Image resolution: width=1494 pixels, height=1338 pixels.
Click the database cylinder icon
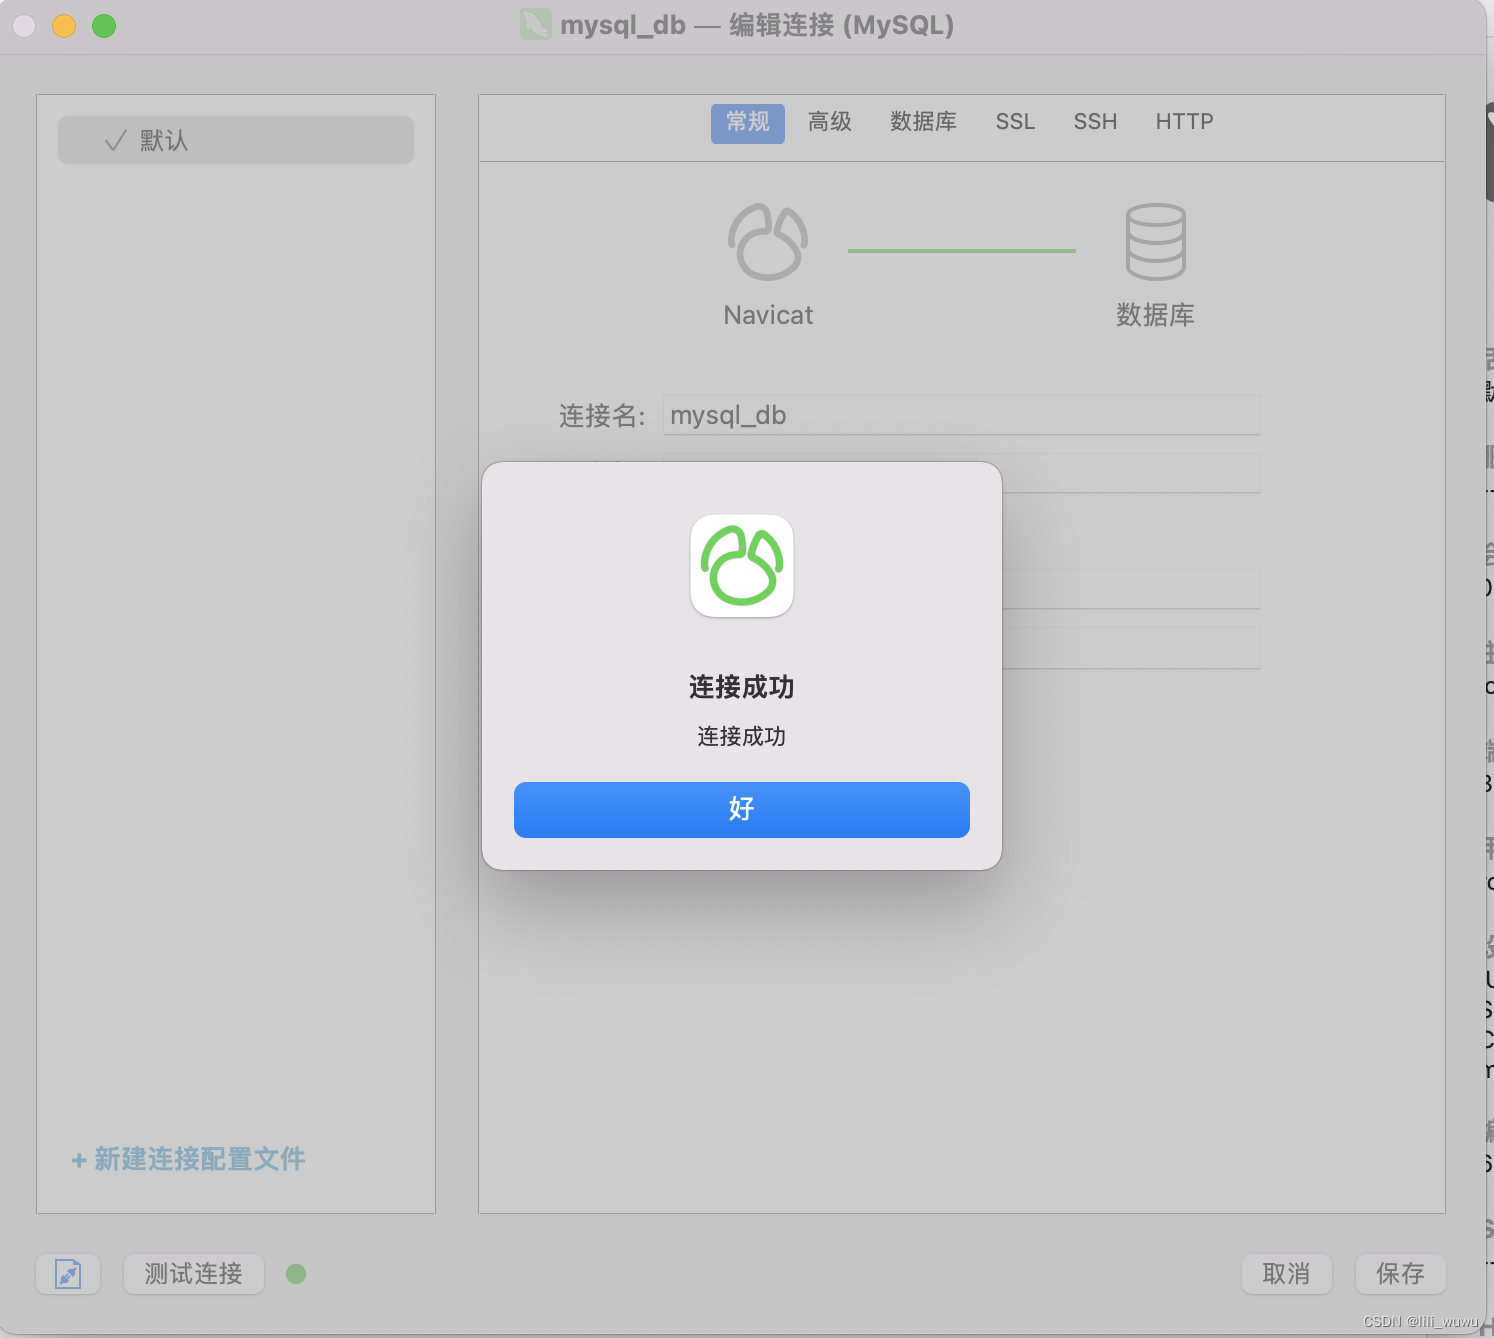[1155, 242]
